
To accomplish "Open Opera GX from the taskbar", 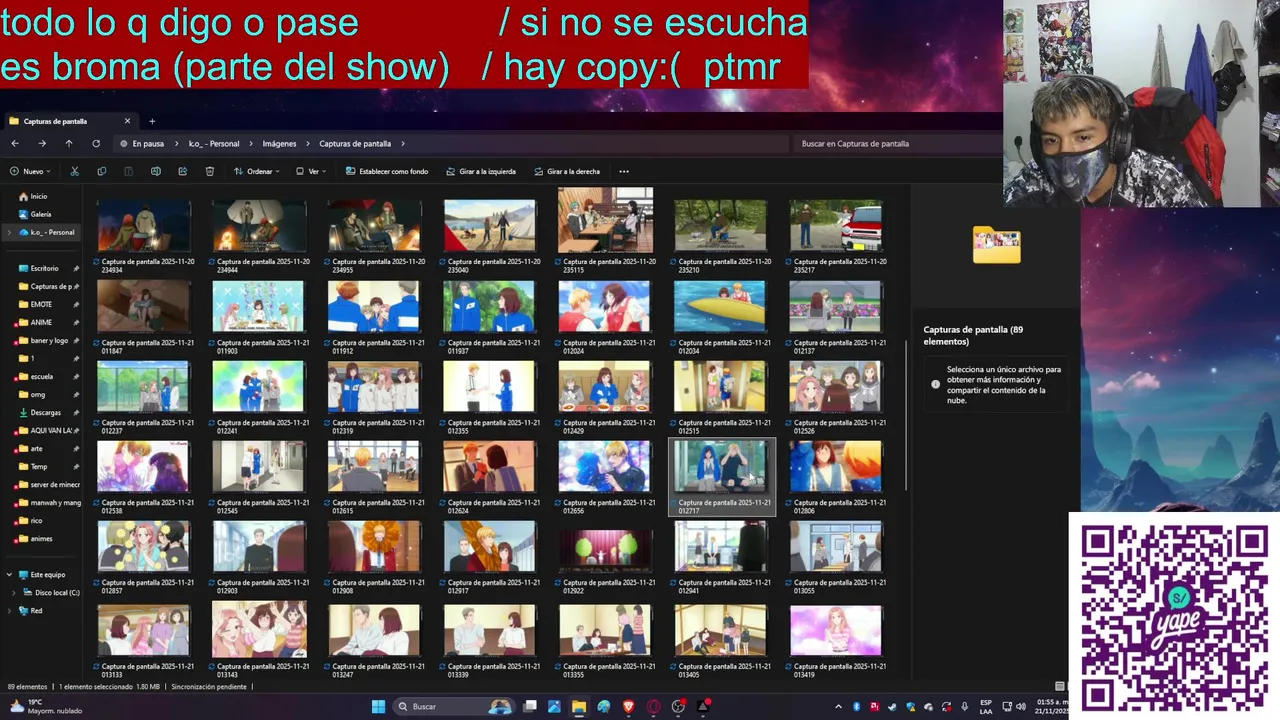I will click(654, 706).
